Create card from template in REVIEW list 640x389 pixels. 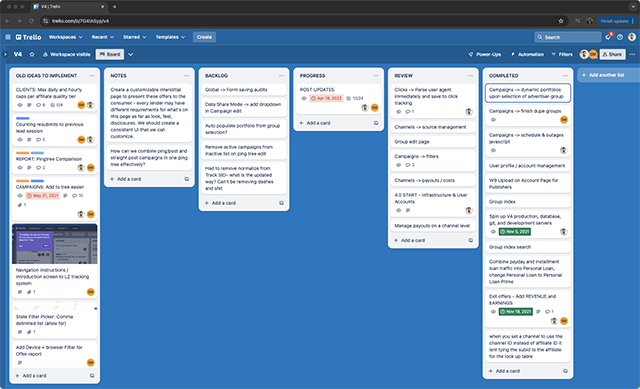coord(471,240)
